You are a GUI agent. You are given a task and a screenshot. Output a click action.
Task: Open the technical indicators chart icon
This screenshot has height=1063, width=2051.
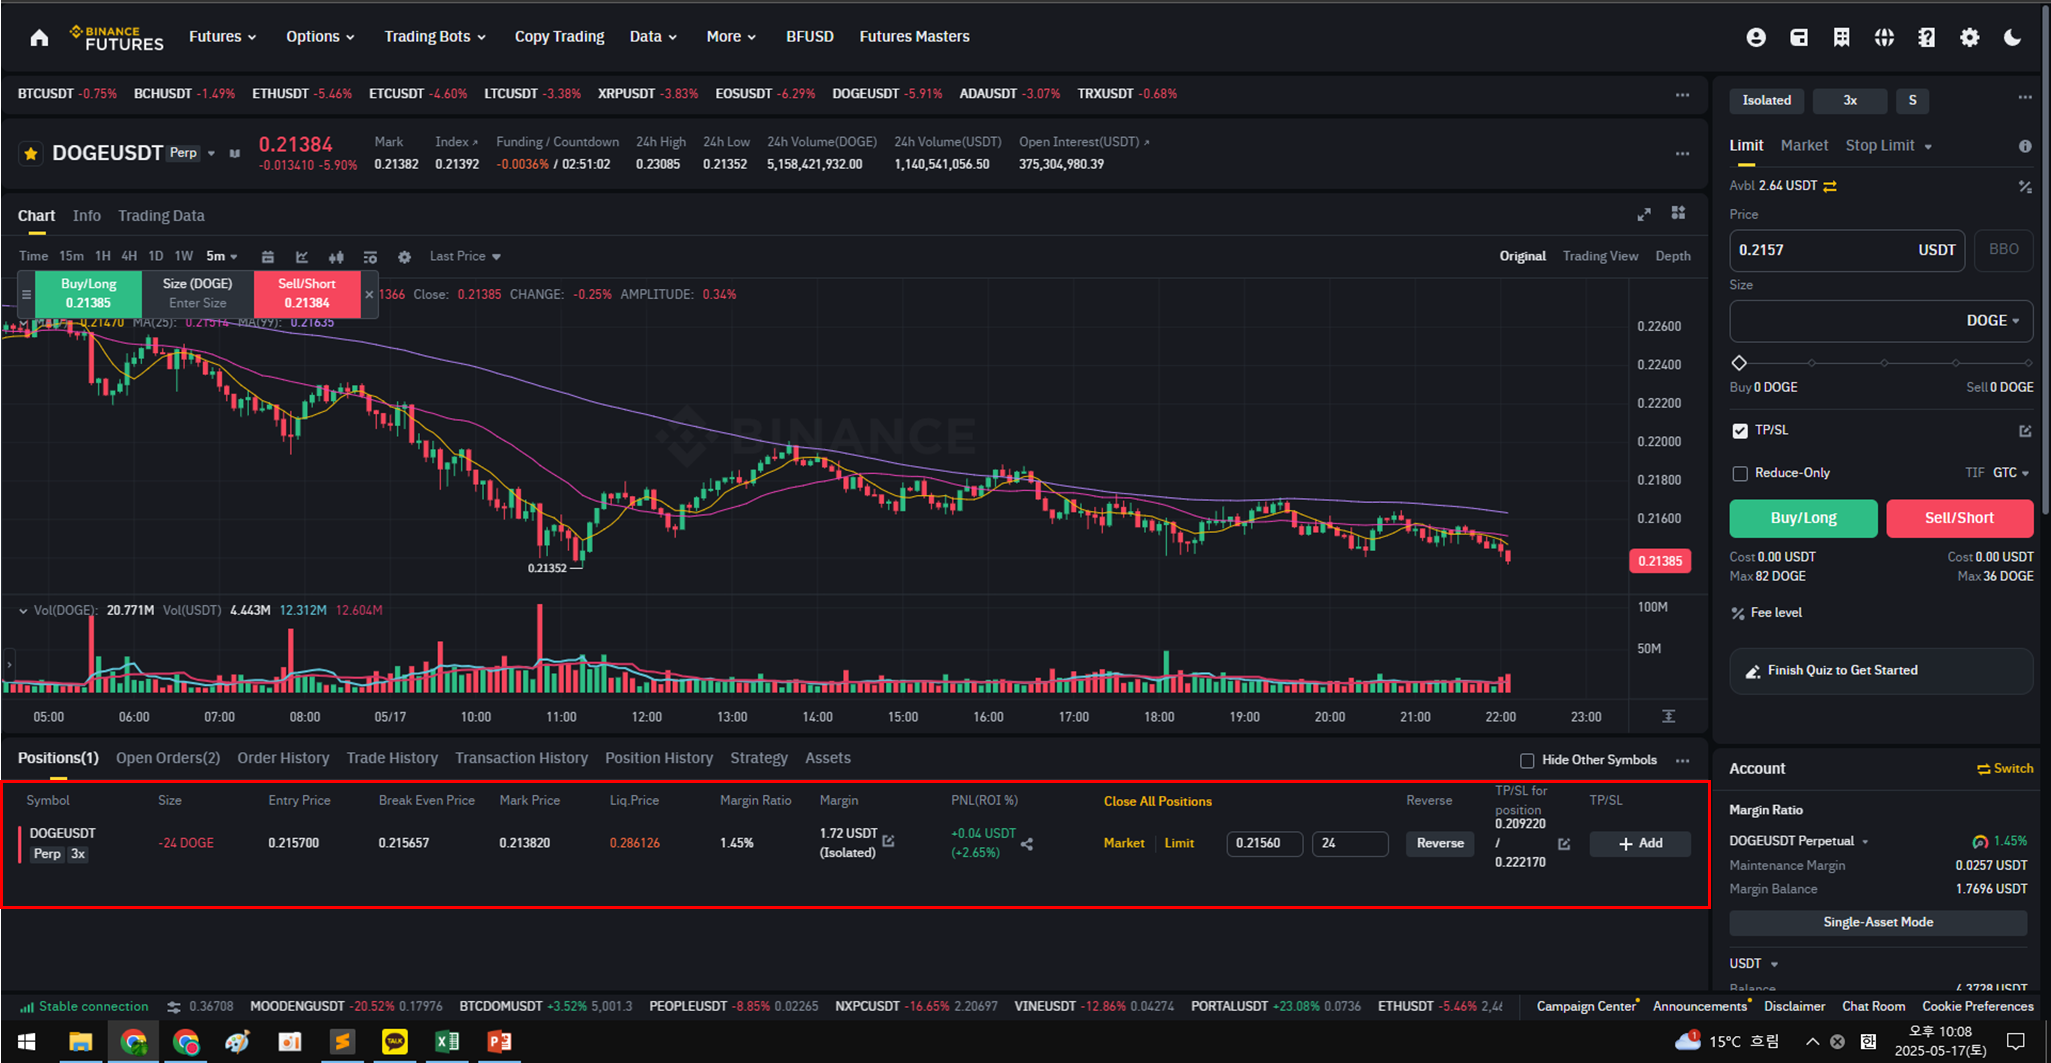(x=302, y=257)
